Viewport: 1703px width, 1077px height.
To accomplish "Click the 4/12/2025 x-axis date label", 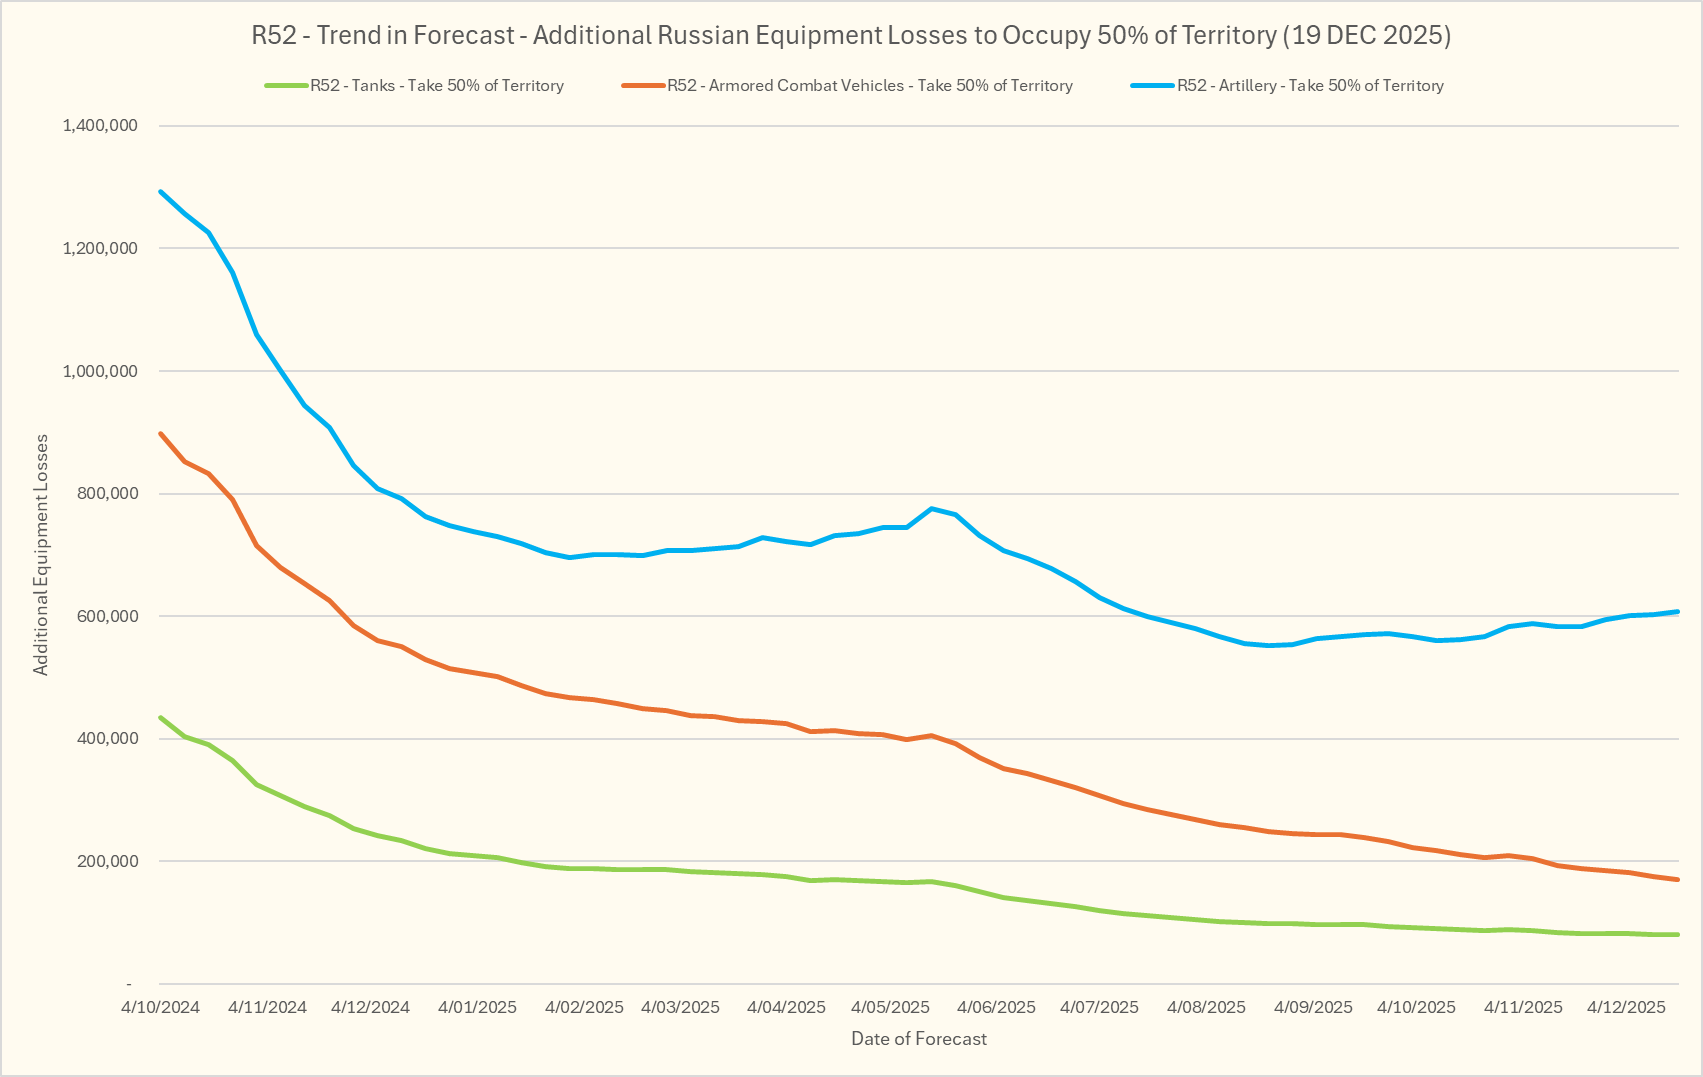I will 1626,1007.
